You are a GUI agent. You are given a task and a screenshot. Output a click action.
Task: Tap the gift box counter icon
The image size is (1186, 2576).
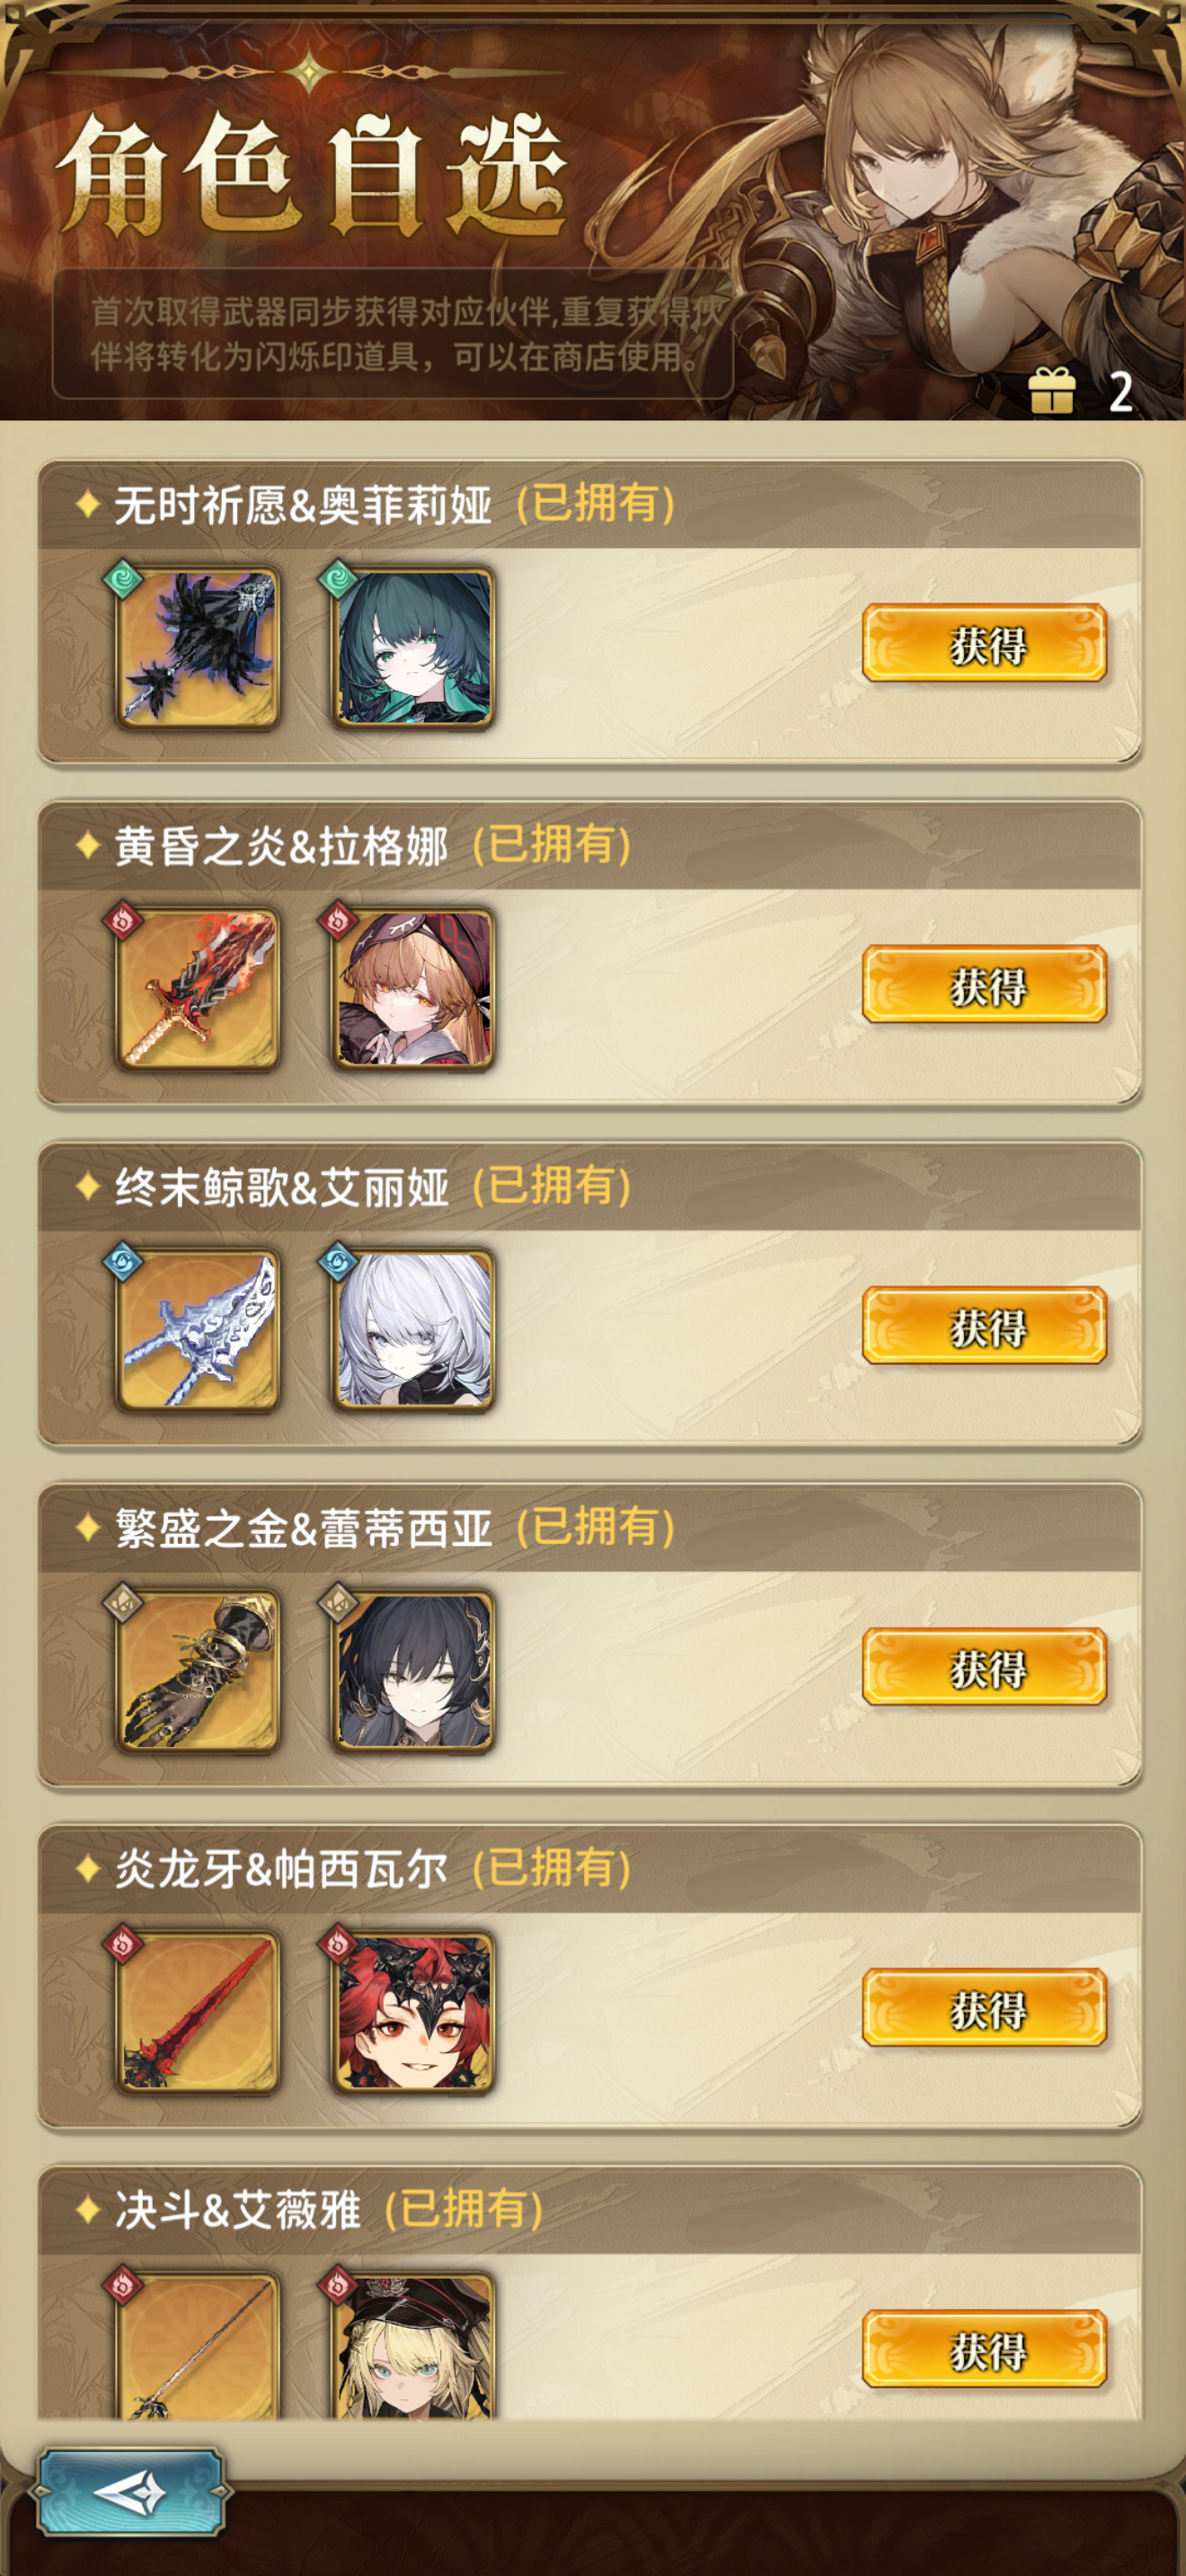pyautogui.click(x=1052, y=390)
